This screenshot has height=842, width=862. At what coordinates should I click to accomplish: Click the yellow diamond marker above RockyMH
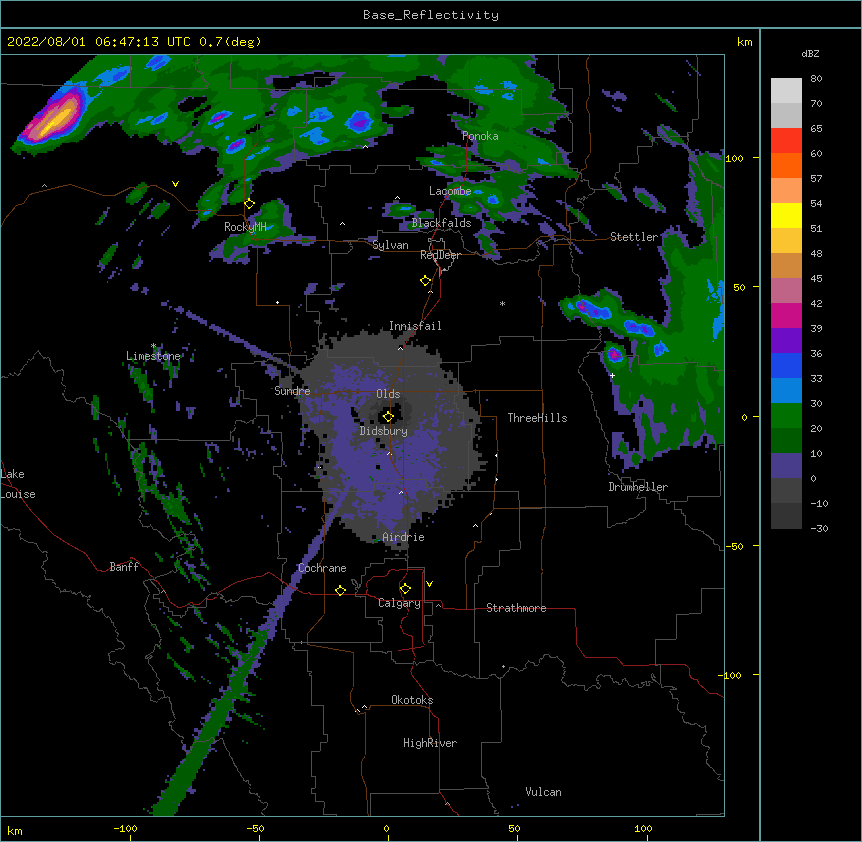(249, 204)
